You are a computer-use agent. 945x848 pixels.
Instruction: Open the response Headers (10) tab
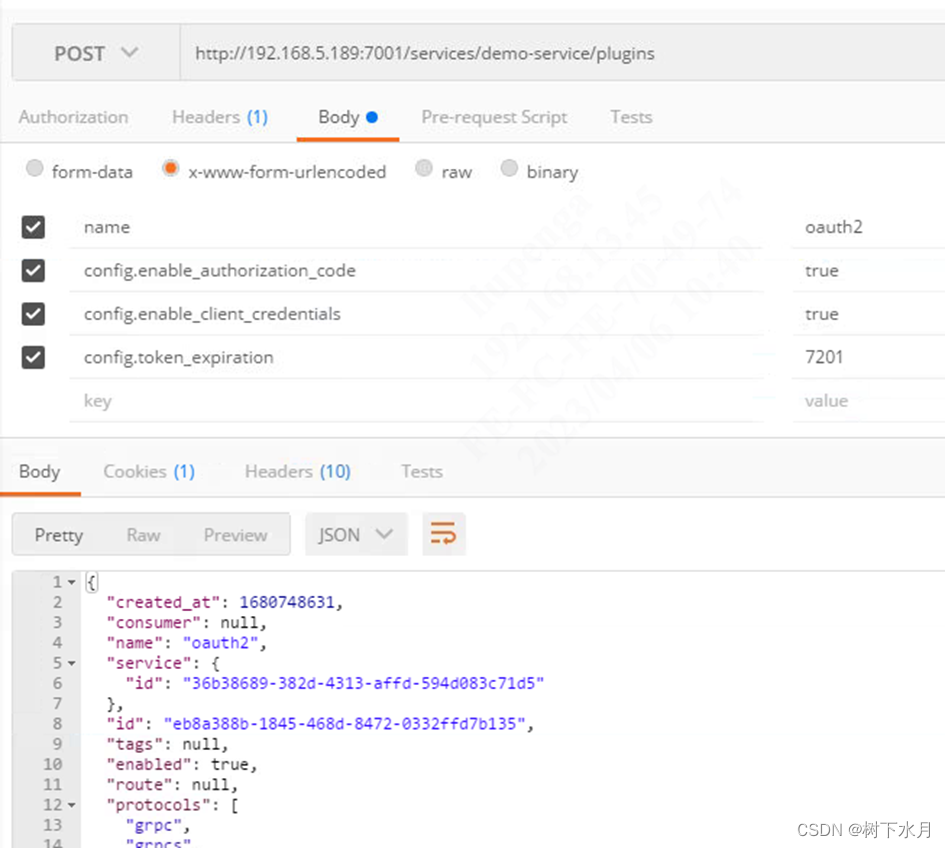298,471
